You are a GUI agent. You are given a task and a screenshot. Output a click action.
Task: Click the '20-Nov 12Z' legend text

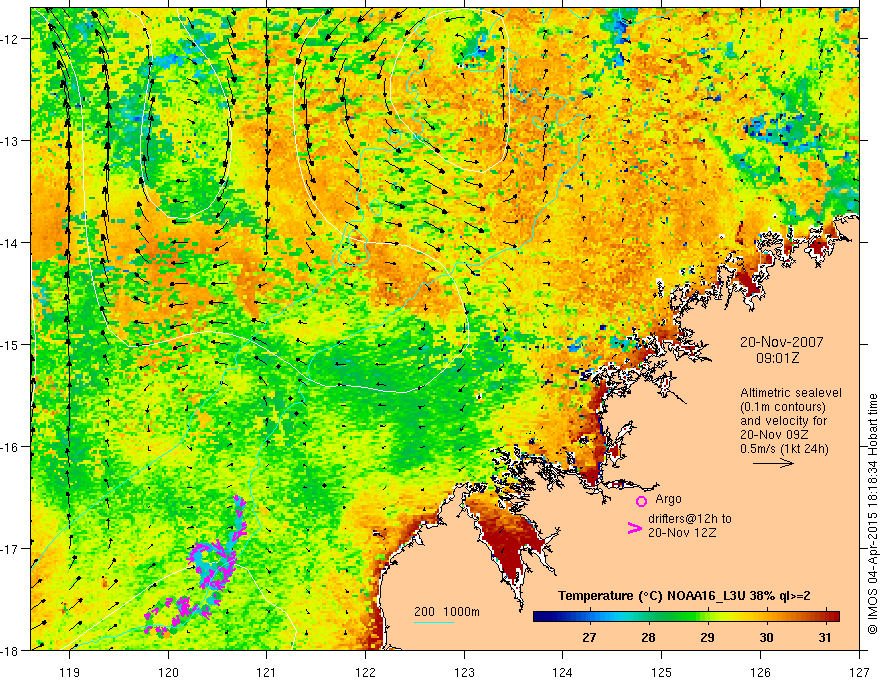(x=682, y=533)
